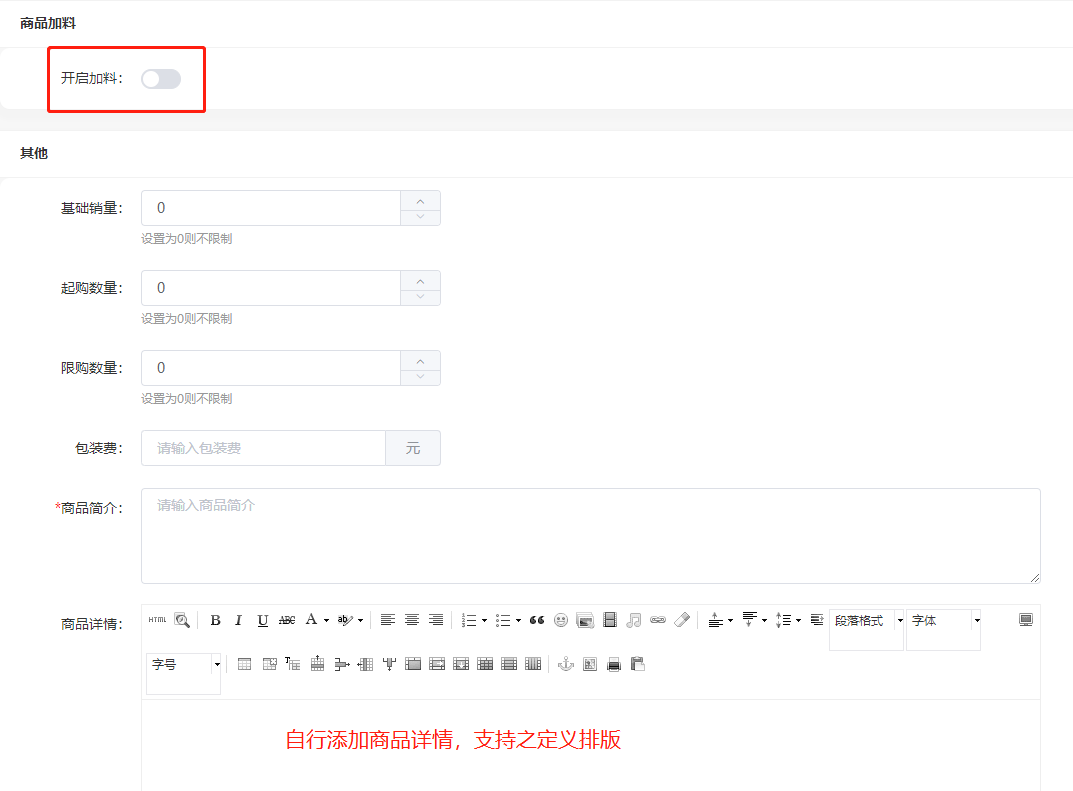Click the paste clipboard icon
The height and width of the screenshot is (791, 1073).
[x=638, y=664]
